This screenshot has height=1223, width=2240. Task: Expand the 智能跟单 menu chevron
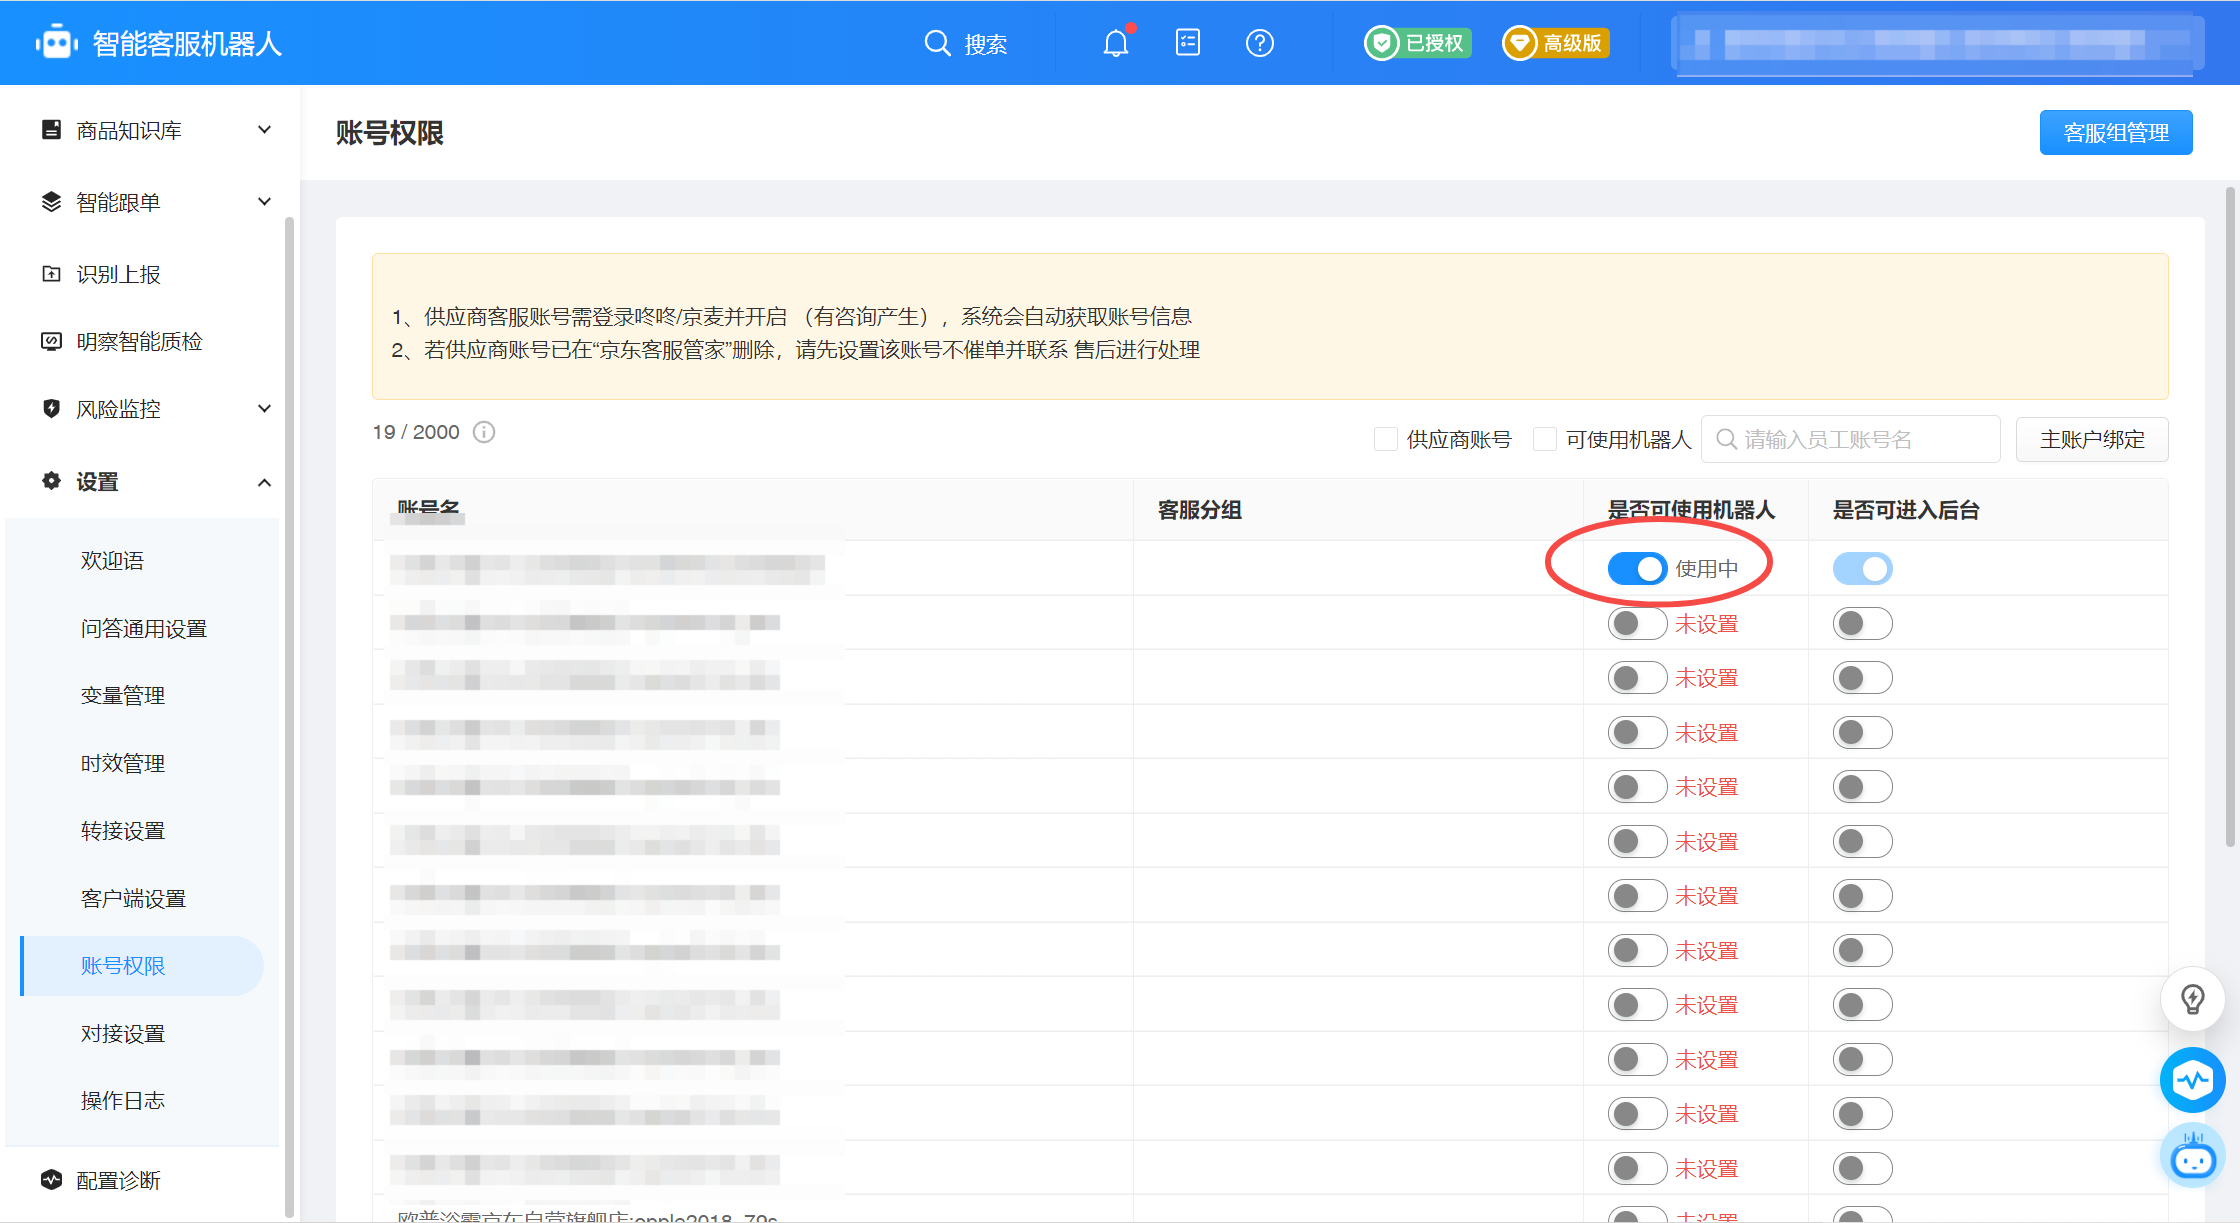[x=264, y=202]
